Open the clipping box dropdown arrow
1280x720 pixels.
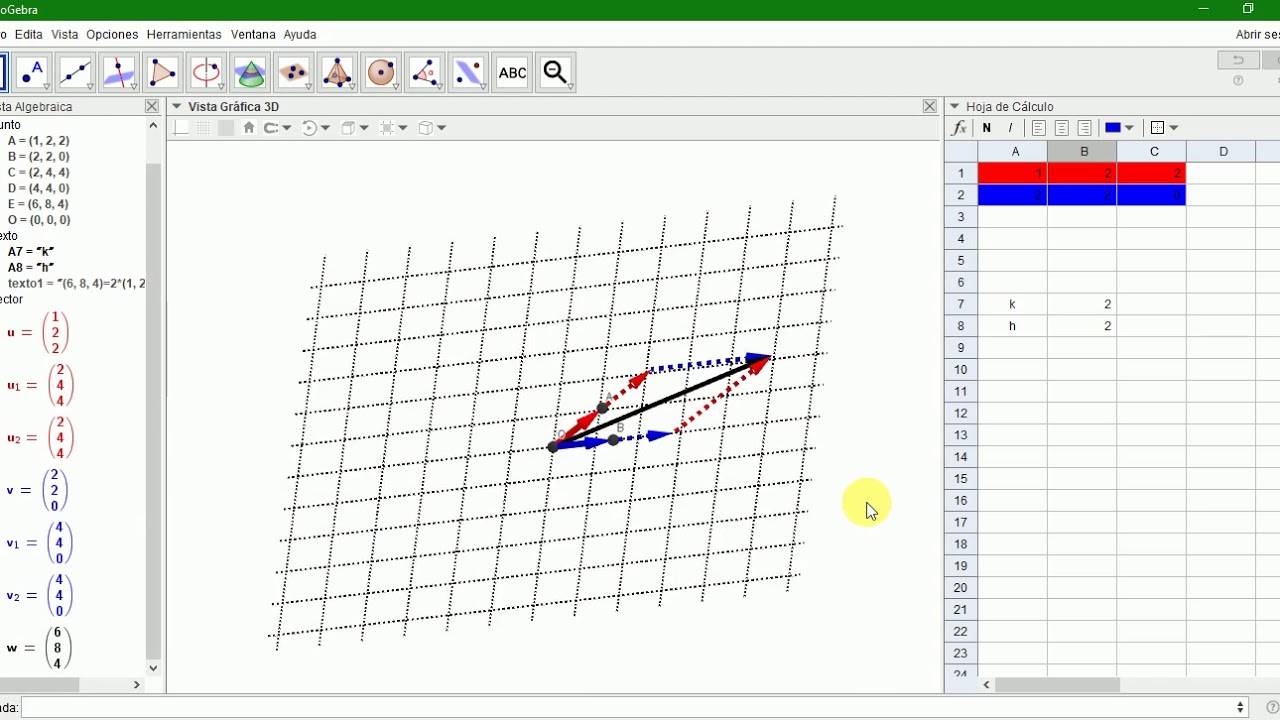(403, 128)
